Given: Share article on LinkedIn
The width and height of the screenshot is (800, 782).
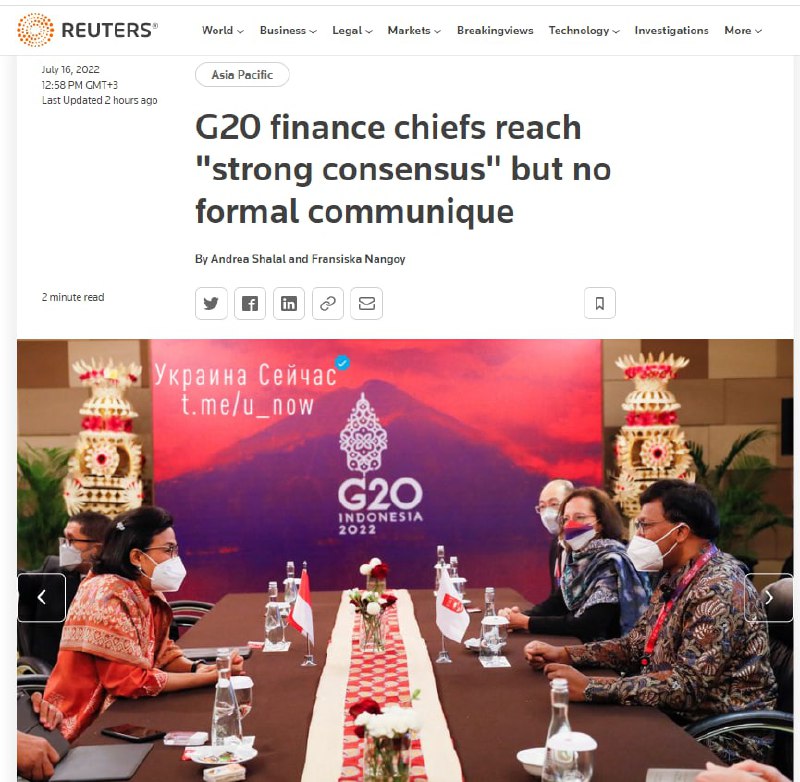Looking at the screenshot, I should click(289, 304).
